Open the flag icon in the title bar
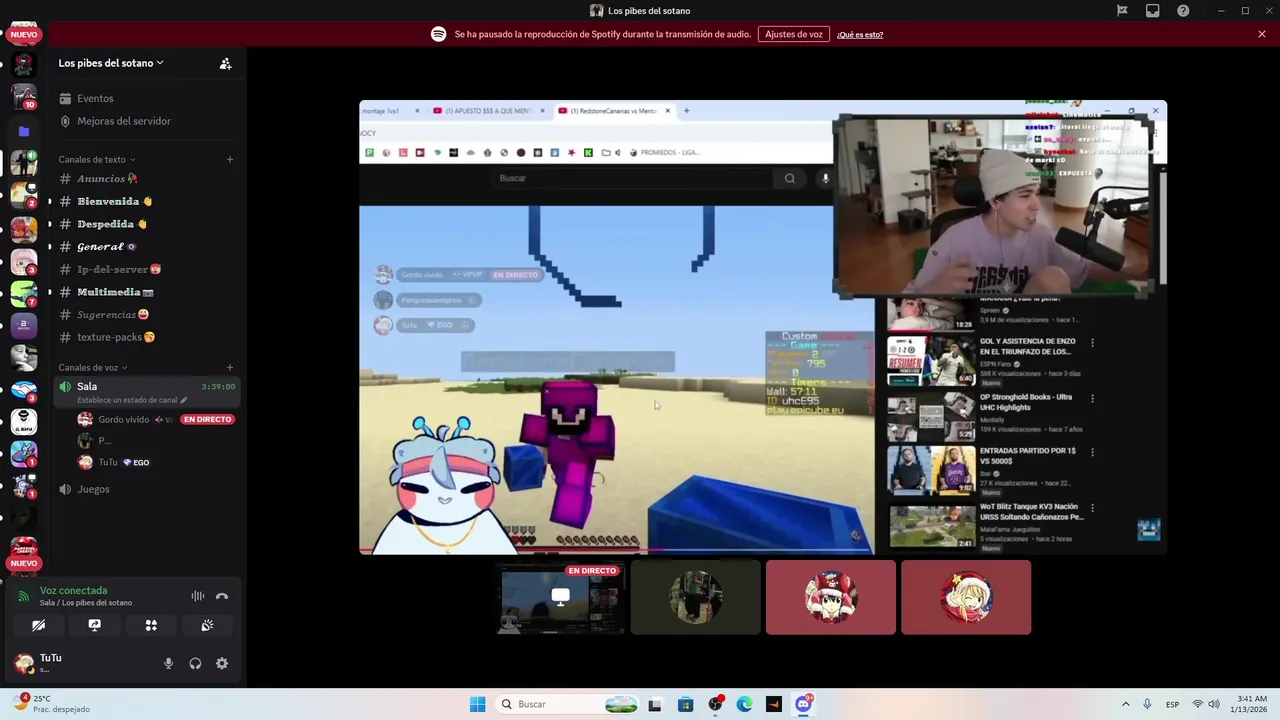The image size is (1280, 720). (x=1122, y=11)
